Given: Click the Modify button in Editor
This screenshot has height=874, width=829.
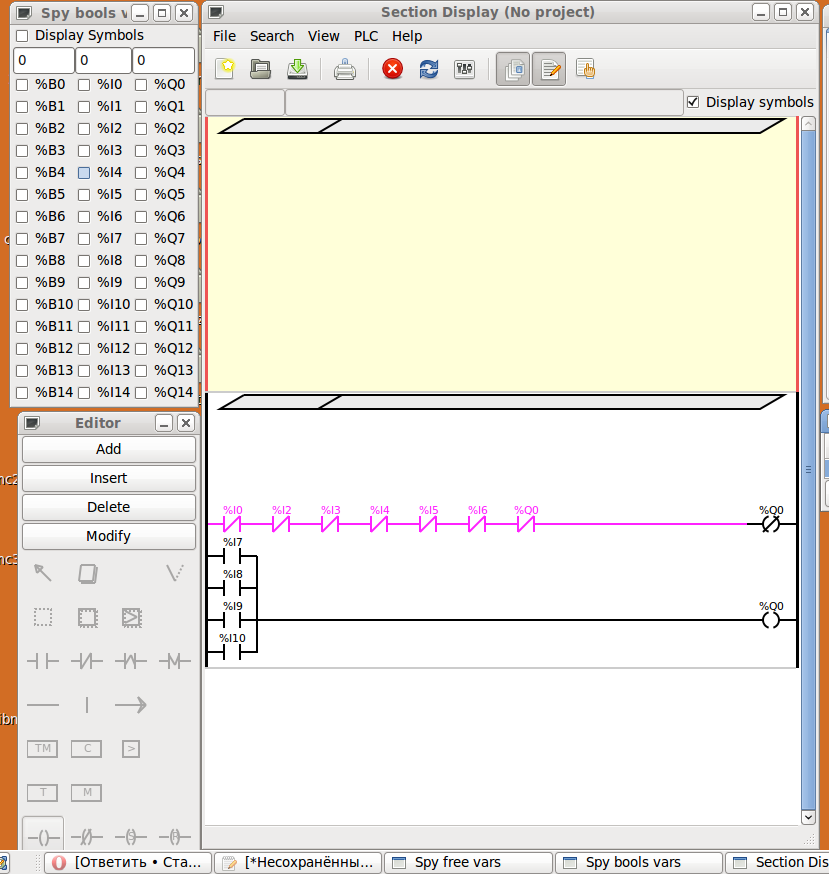Looking at the screenshot, I should (x=109, y=536).
